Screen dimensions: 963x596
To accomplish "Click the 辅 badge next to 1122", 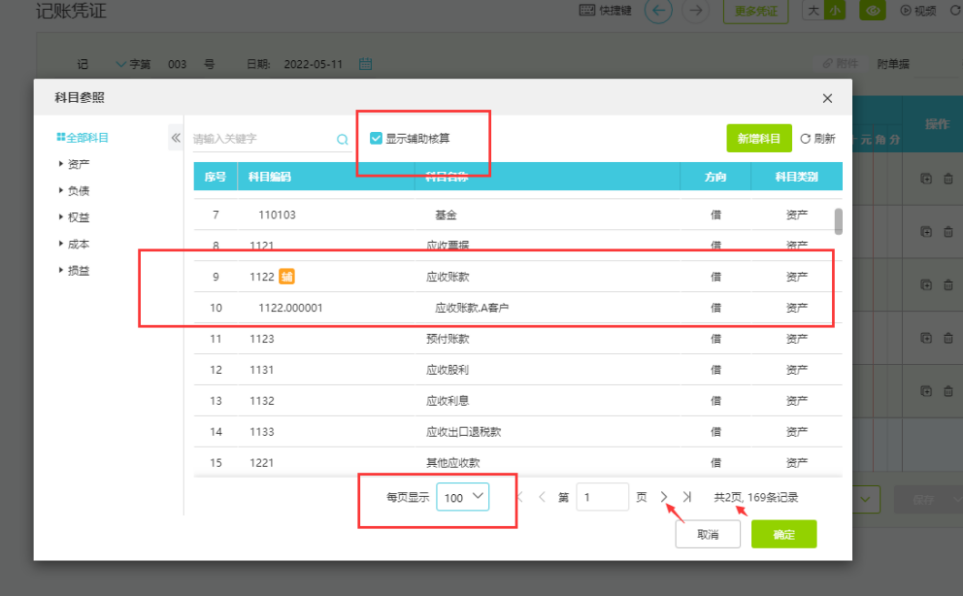I will (x=287, y=276).
